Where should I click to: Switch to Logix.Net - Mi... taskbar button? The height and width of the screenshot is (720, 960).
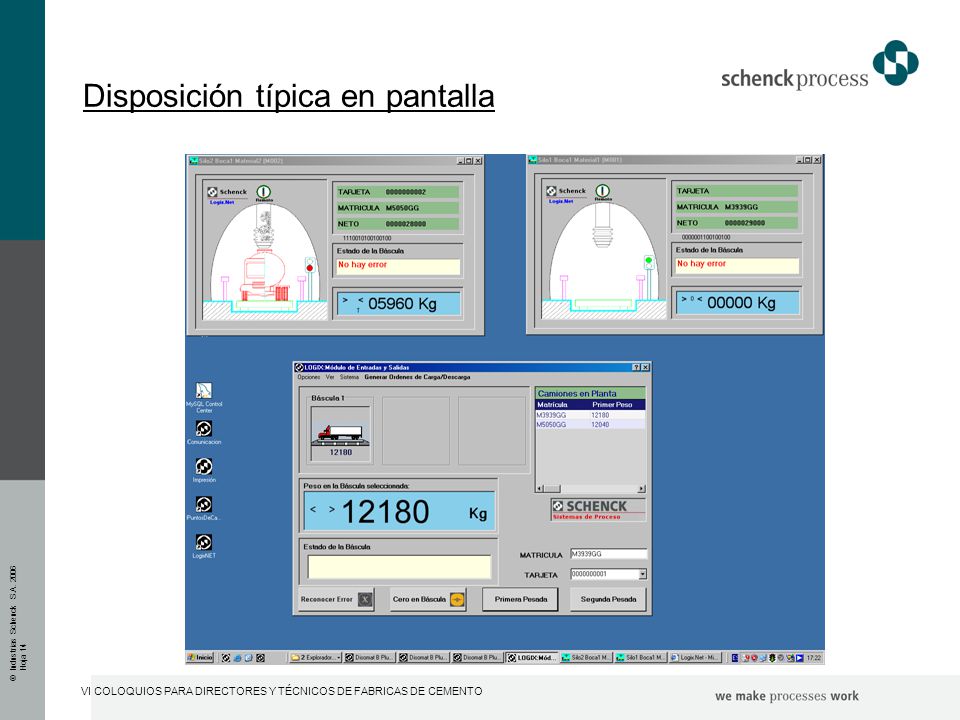(695, 658)
